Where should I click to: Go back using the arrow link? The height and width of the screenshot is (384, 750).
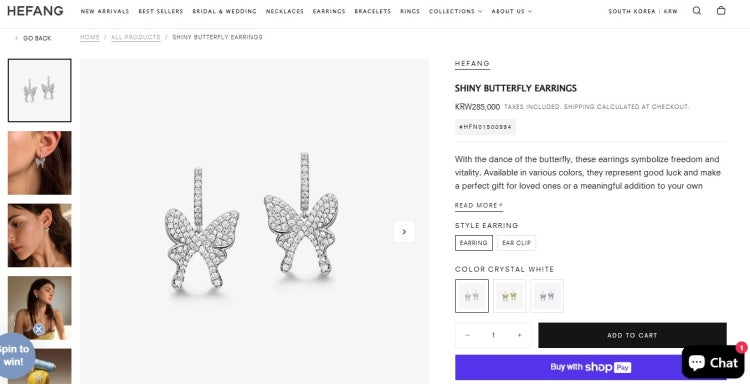pos(33,38)
